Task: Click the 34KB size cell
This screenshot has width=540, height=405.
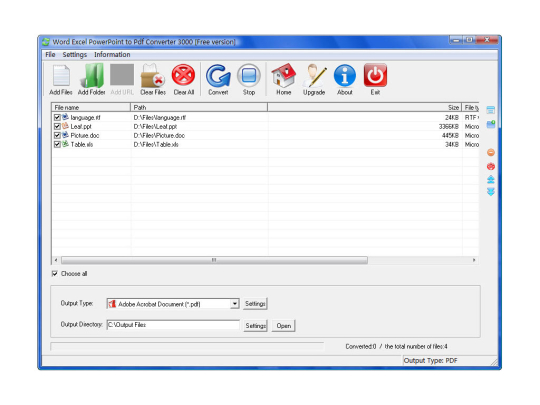Action: tap(452, 144)
